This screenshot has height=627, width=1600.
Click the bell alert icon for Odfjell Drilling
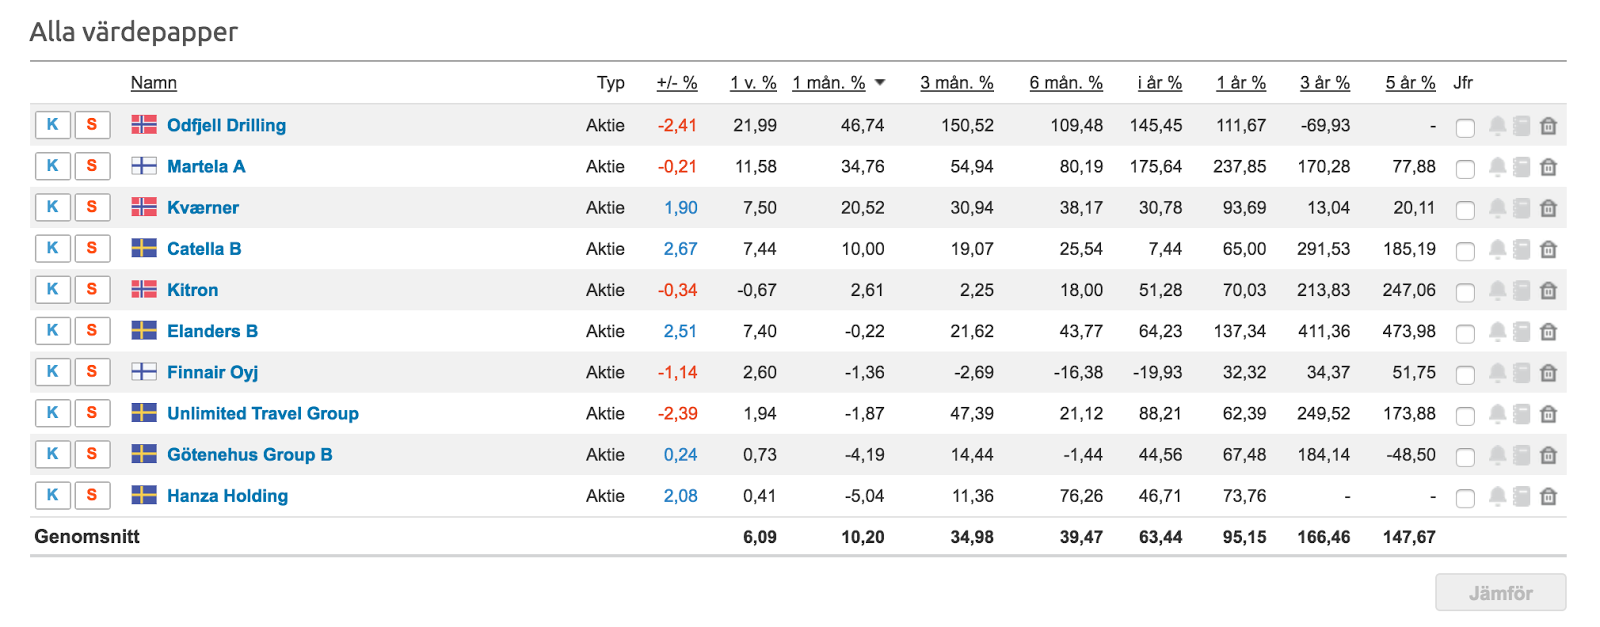[1497, 126]
